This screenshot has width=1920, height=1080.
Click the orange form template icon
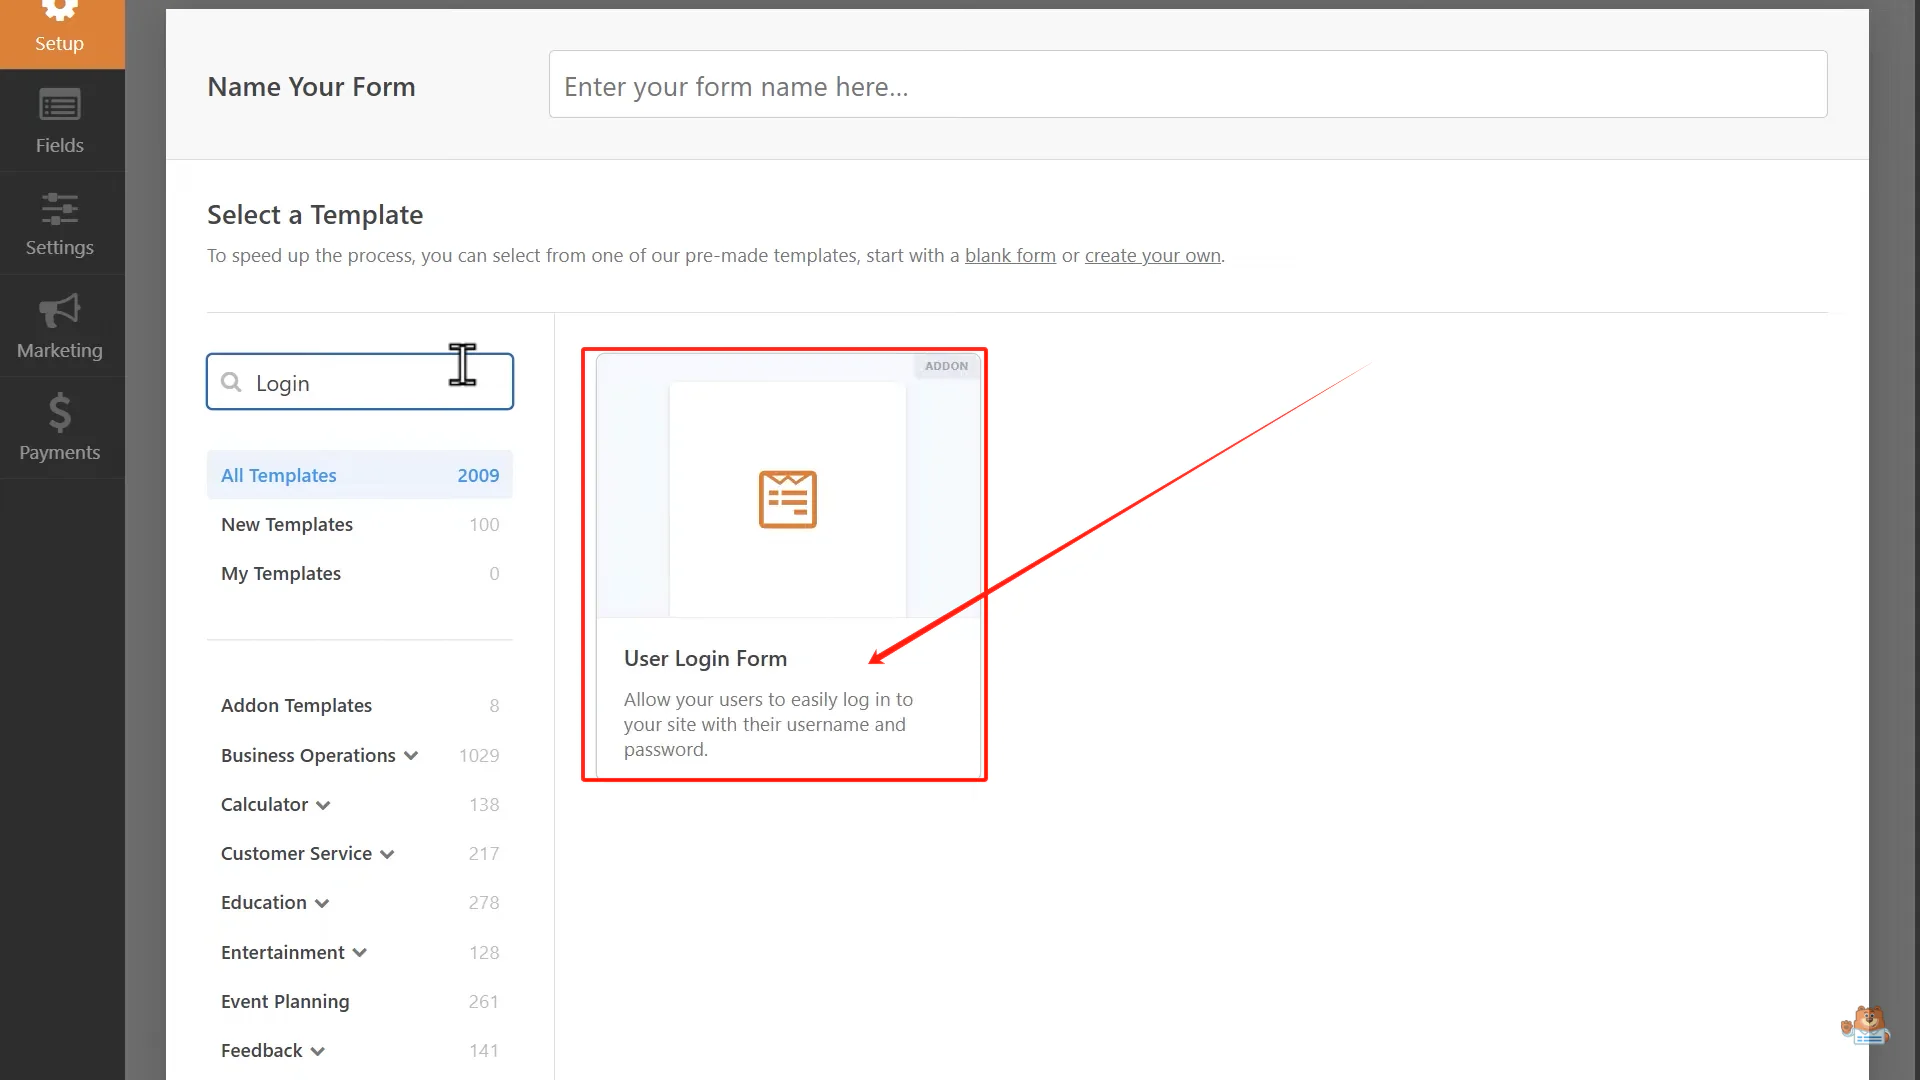pos(787,499)
